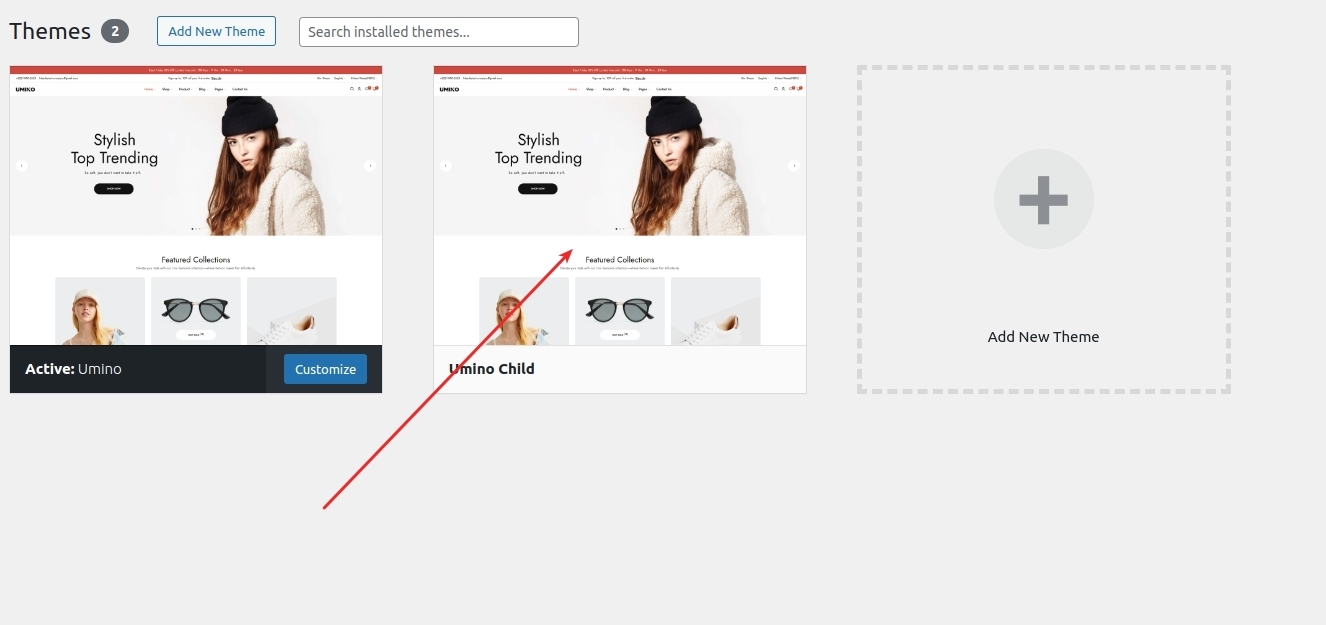Click right slider arrow in Umino Child preview
This screenshot has width=1326, height=625.
(x=793, y=165)
